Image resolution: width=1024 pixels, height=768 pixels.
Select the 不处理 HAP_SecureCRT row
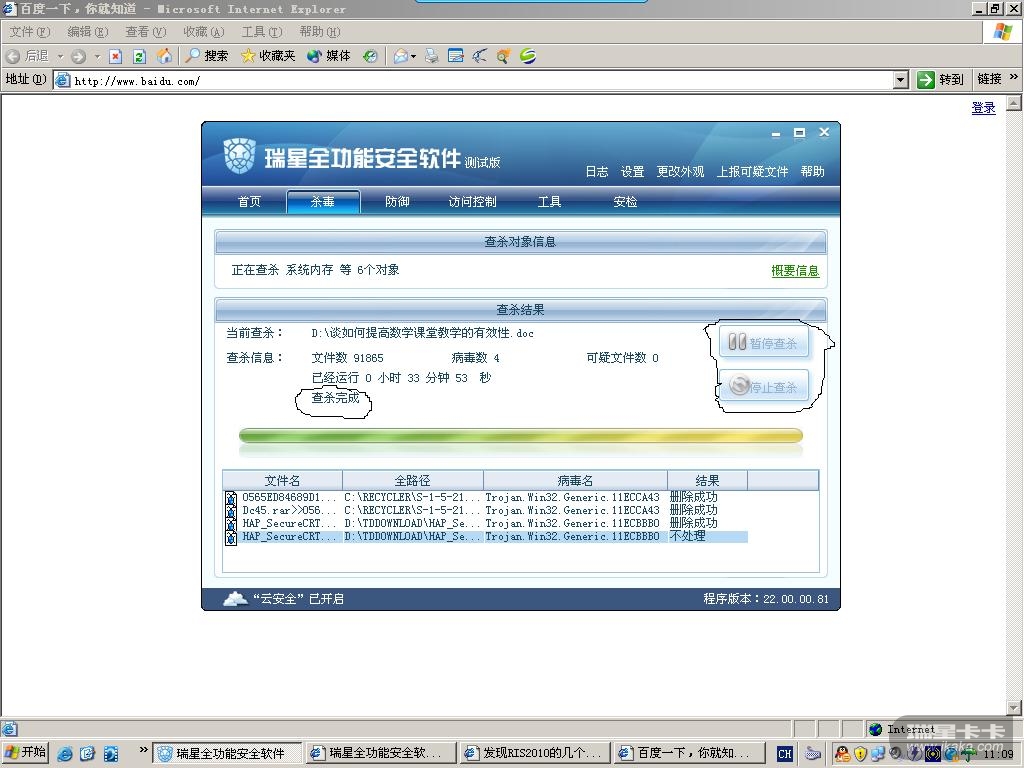click(x=486, y=536)
